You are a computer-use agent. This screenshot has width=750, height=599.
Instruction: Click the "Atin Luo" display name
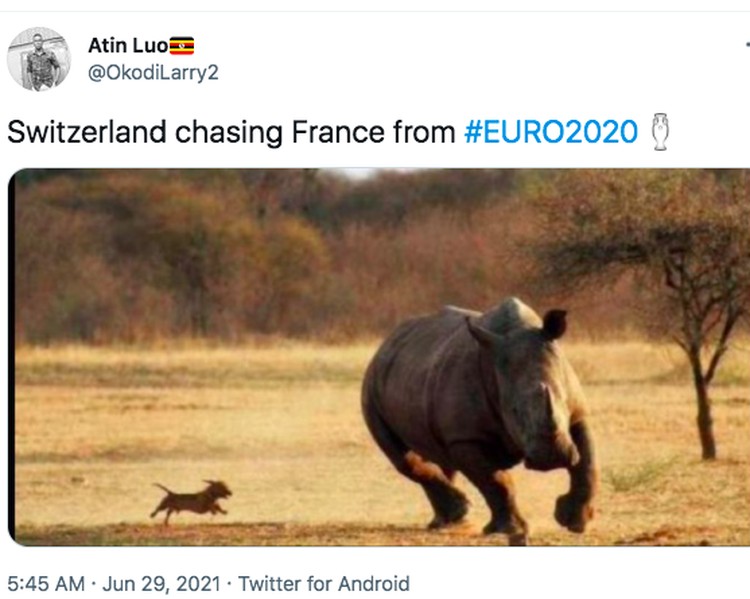pyautogui.click(x=128, y=46)
